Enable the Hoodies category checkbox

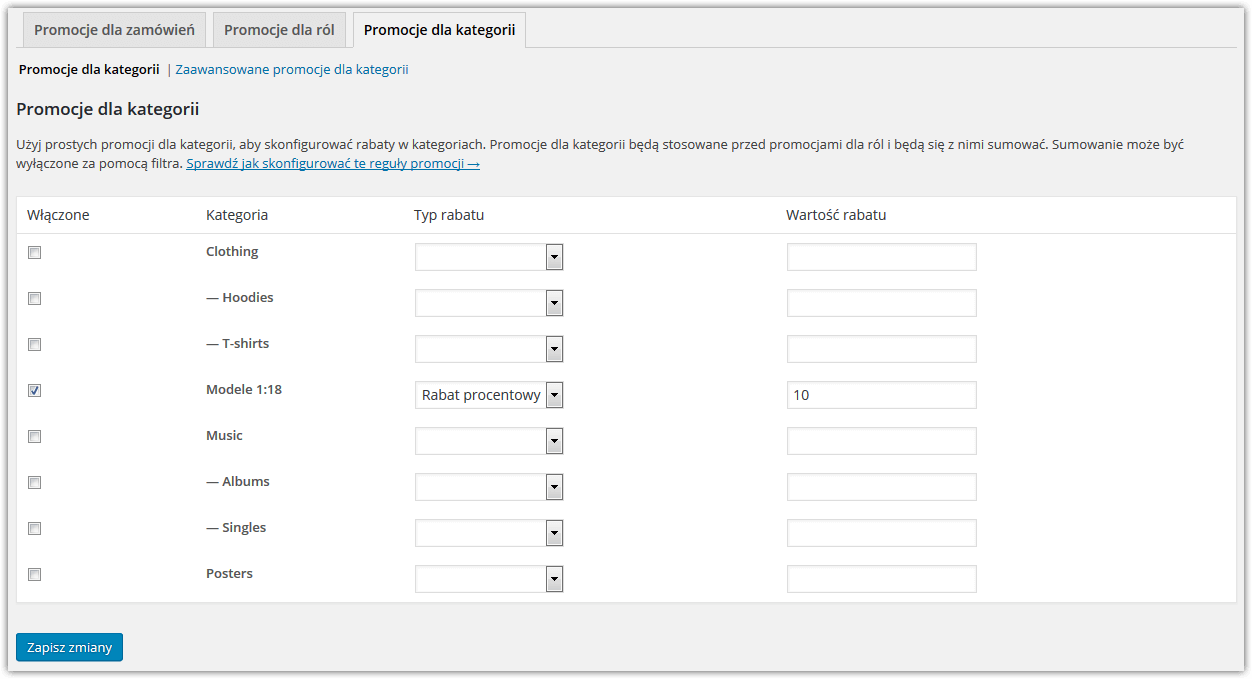(34, 299)
